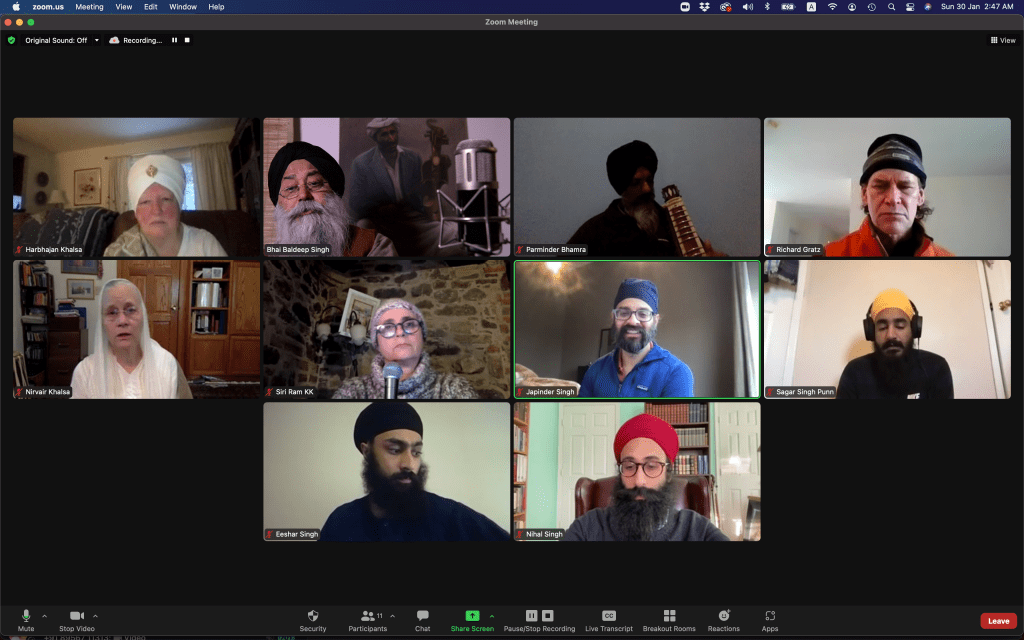The width and height of the screenshot is (1024, 640).
Task: Click the red Leave button
Action: point(998,621)
